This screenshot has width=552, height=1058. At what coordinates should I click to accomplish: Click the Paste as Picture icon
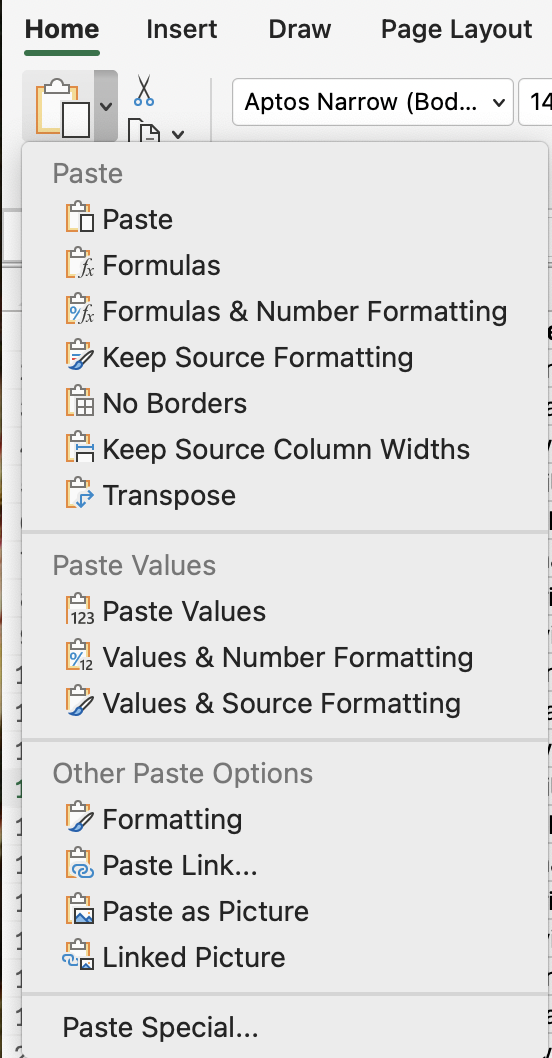pos(79,911)
